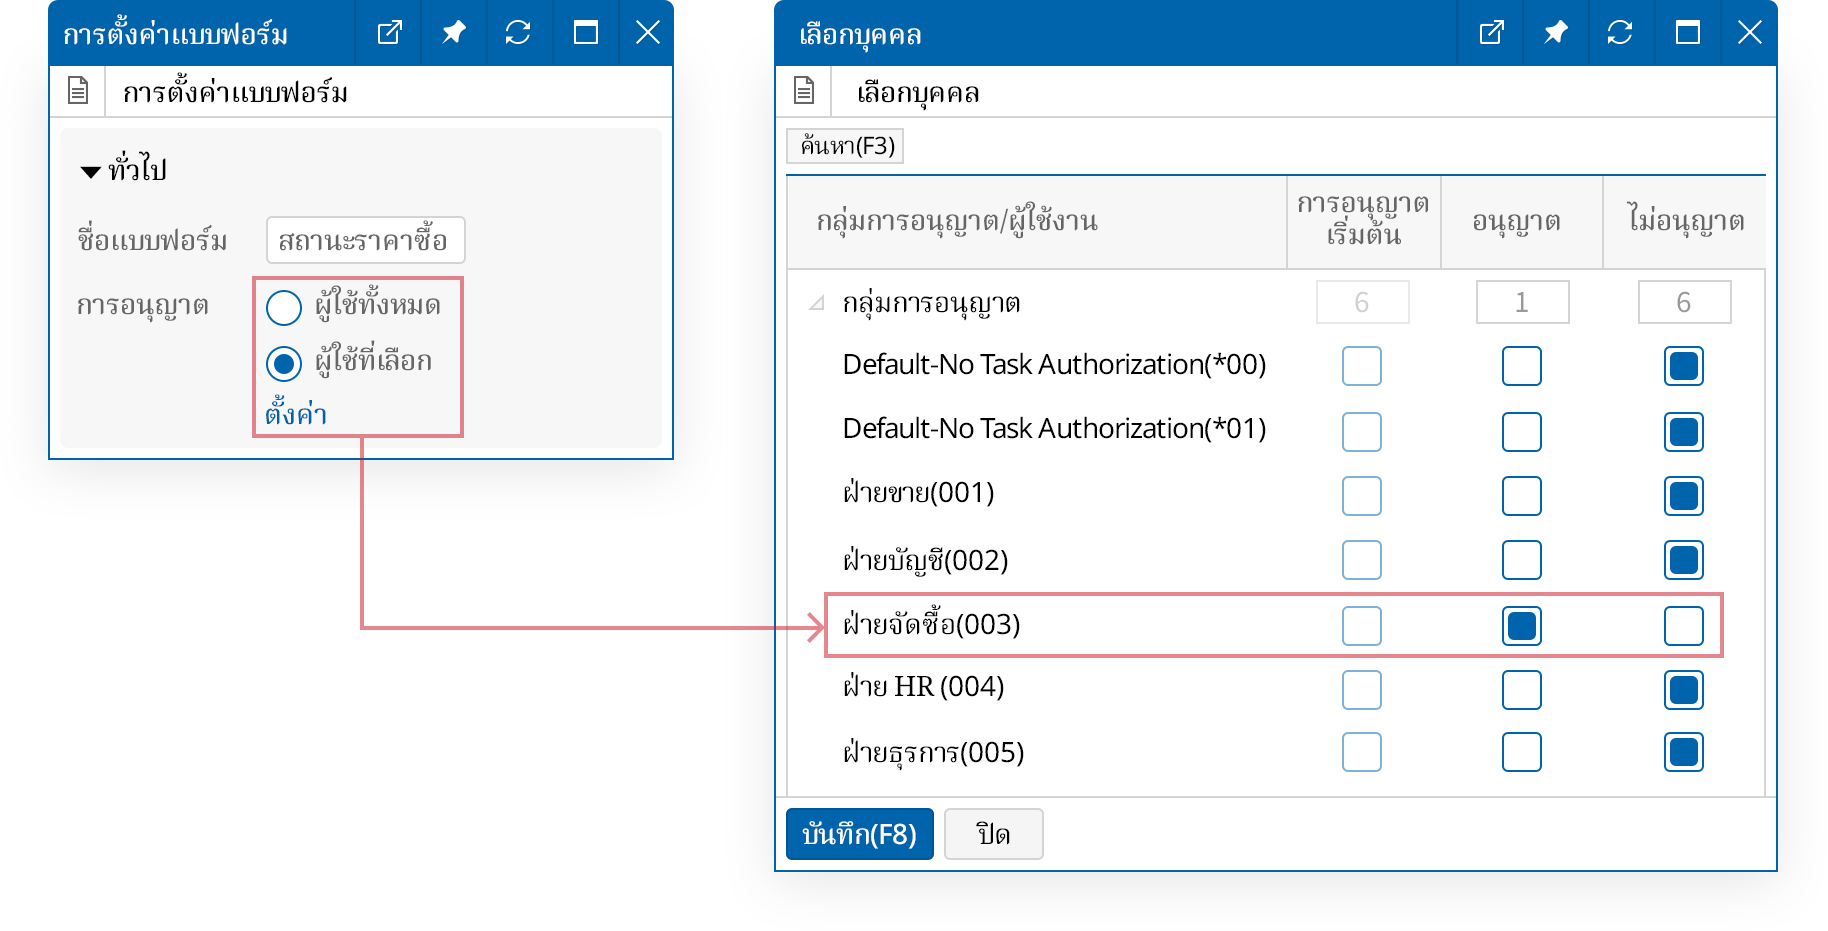Uncheck อนุญาต for ฝ่ายจัดซื้อ(003)
This screenshot has width=1828, height=931.
point(1521,626)
